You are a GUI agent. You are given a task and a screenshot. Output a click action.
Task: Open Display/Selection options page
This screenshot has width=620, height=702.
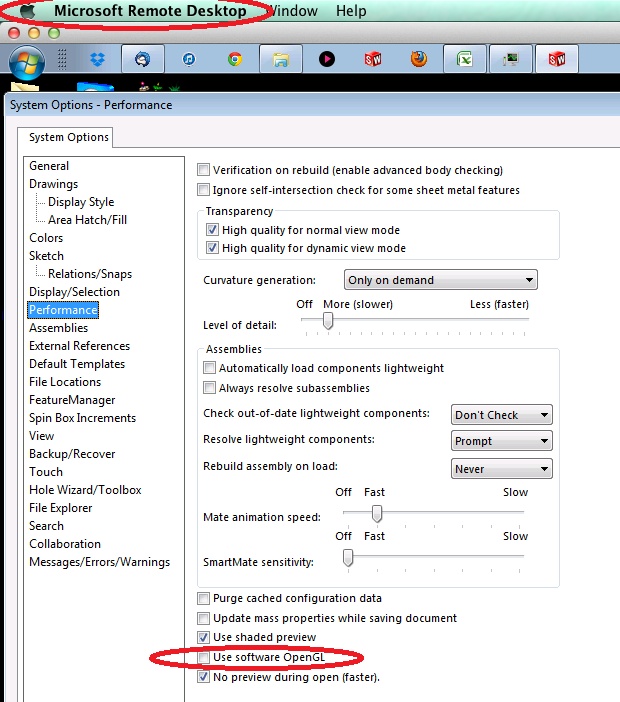(74, 292)
